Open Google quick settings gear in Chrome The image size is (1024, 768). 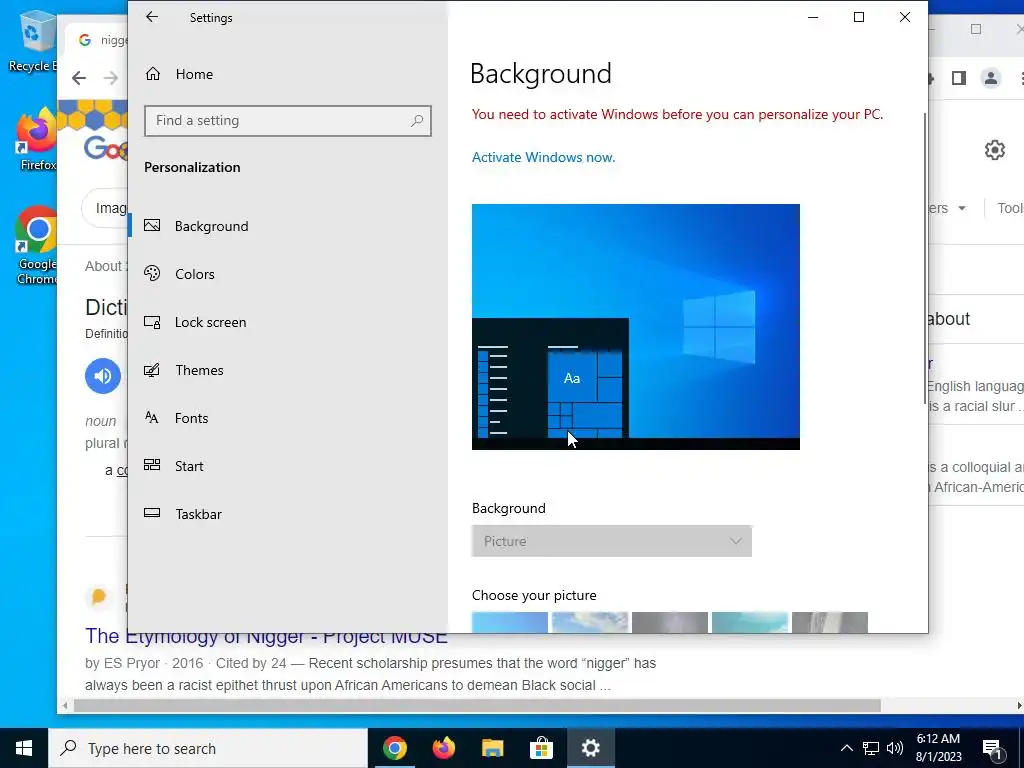point(995,150)
